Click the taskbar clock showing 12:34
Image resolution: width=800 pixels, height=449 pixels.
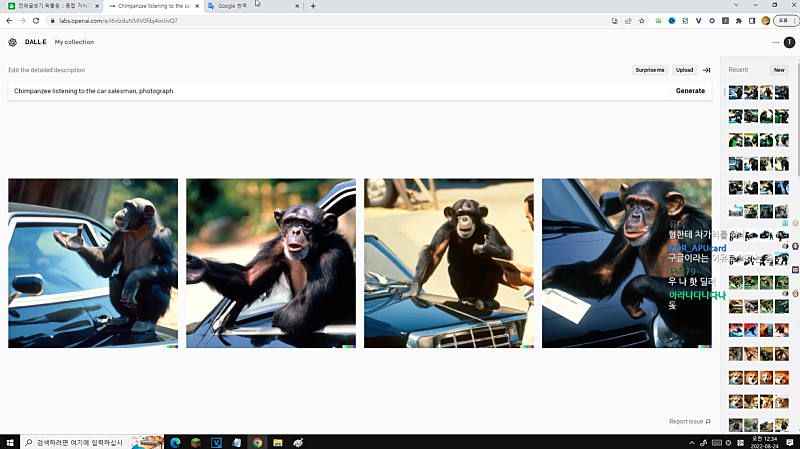764,442
